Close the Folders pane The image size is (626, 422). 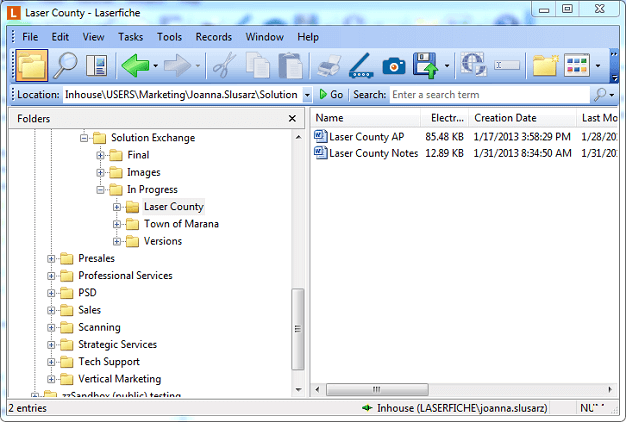[292, 119]
